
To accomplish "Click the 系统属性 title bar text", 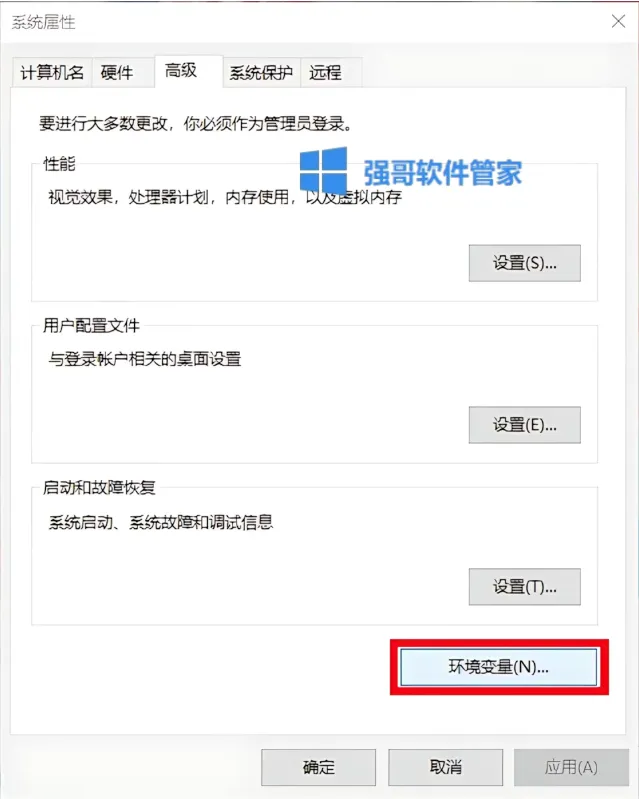I will 43,22.
